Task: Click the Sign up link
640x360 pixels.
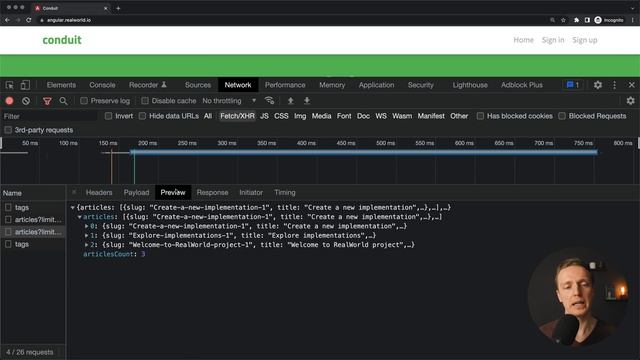Action: click(584, 40)
